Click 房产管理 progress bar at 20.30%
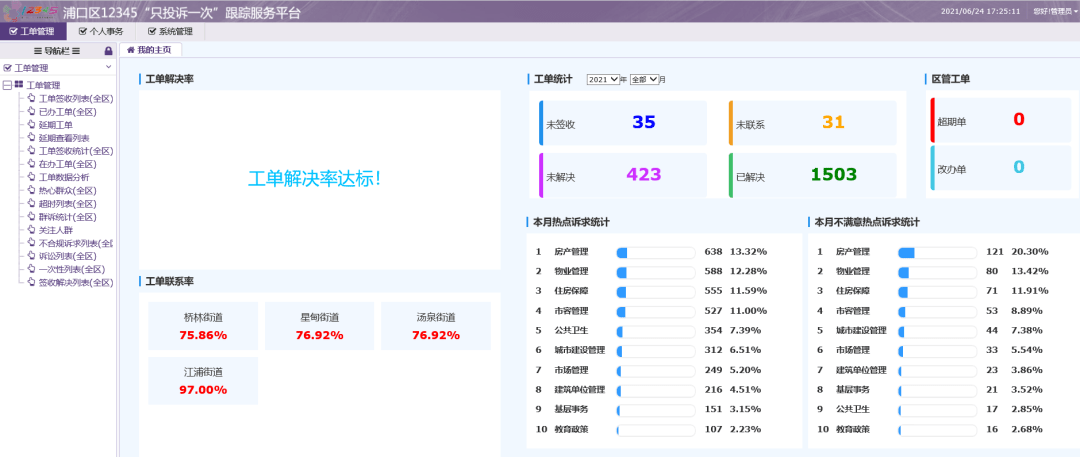The height and width of the screenshot is (457, 1080). [x=937, y=252]
